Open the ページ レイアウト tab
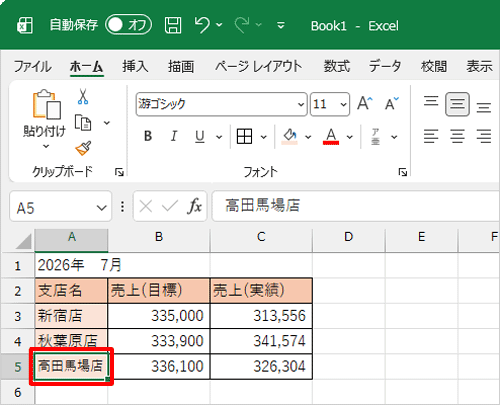Screen dimensions: 500x405 click(x=259, y=66)
